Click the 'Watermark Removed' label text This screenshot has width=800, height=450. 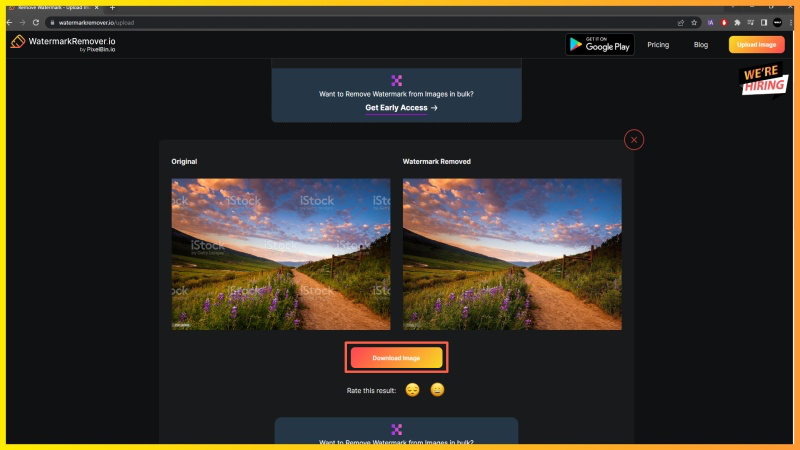click(437, 161)
